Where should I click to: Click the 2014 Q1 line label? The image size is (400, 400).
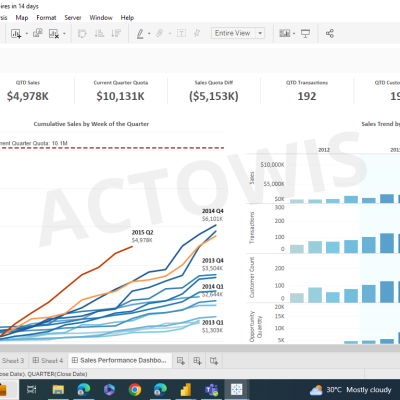(x=213, y=287)
